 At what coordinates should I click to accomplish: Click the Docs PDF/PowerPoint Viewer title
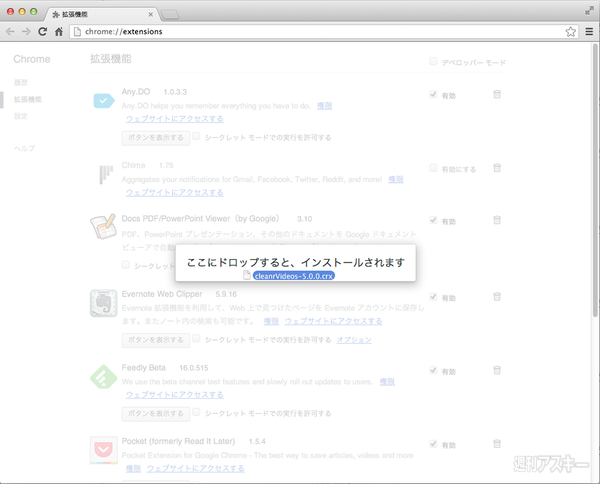coord(201,219)
